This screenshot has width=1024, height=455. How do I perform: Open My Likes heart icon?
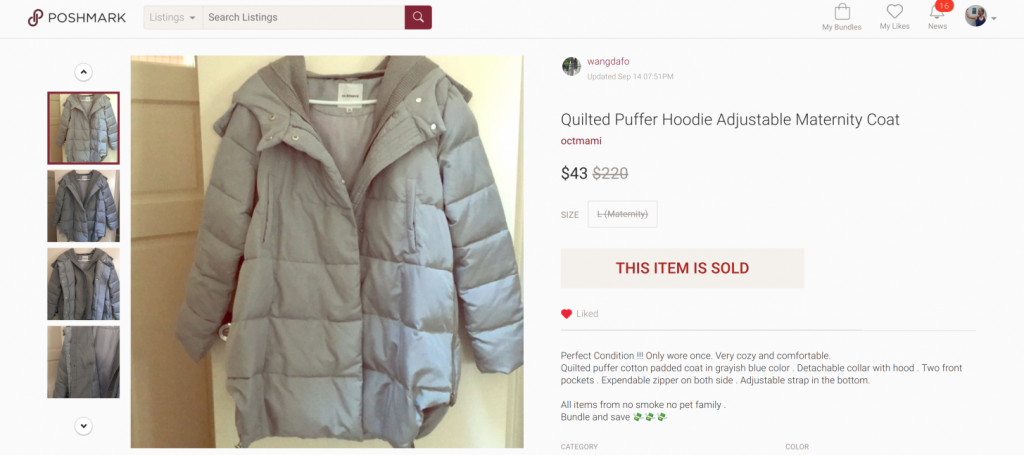click(894, 17)
